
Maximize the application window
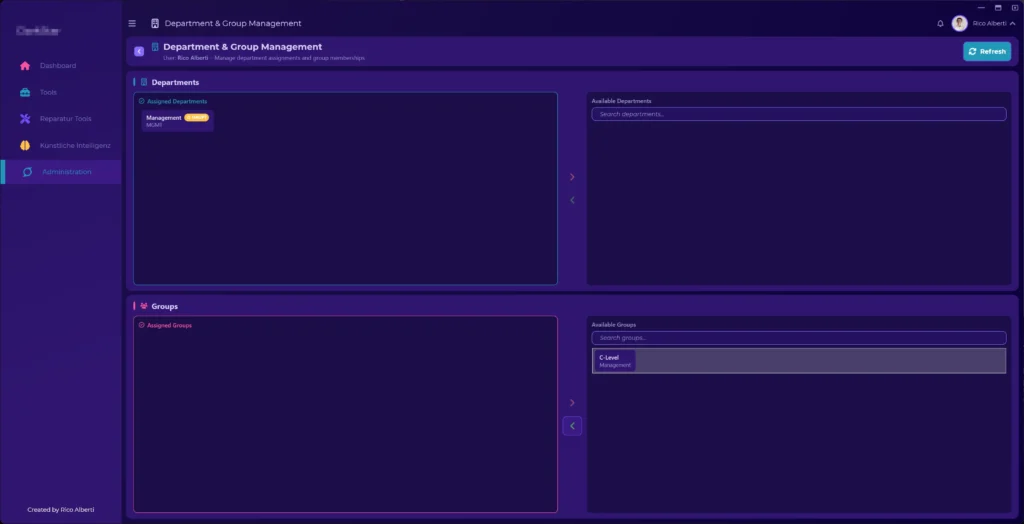(998, 7)
